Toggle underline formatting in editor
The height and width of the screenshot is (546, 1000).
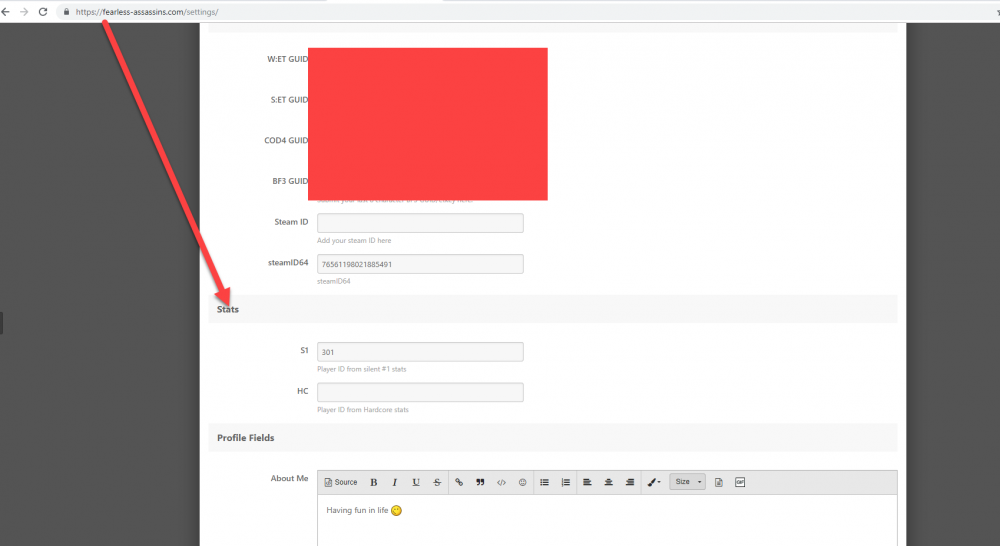click(416, 482)
